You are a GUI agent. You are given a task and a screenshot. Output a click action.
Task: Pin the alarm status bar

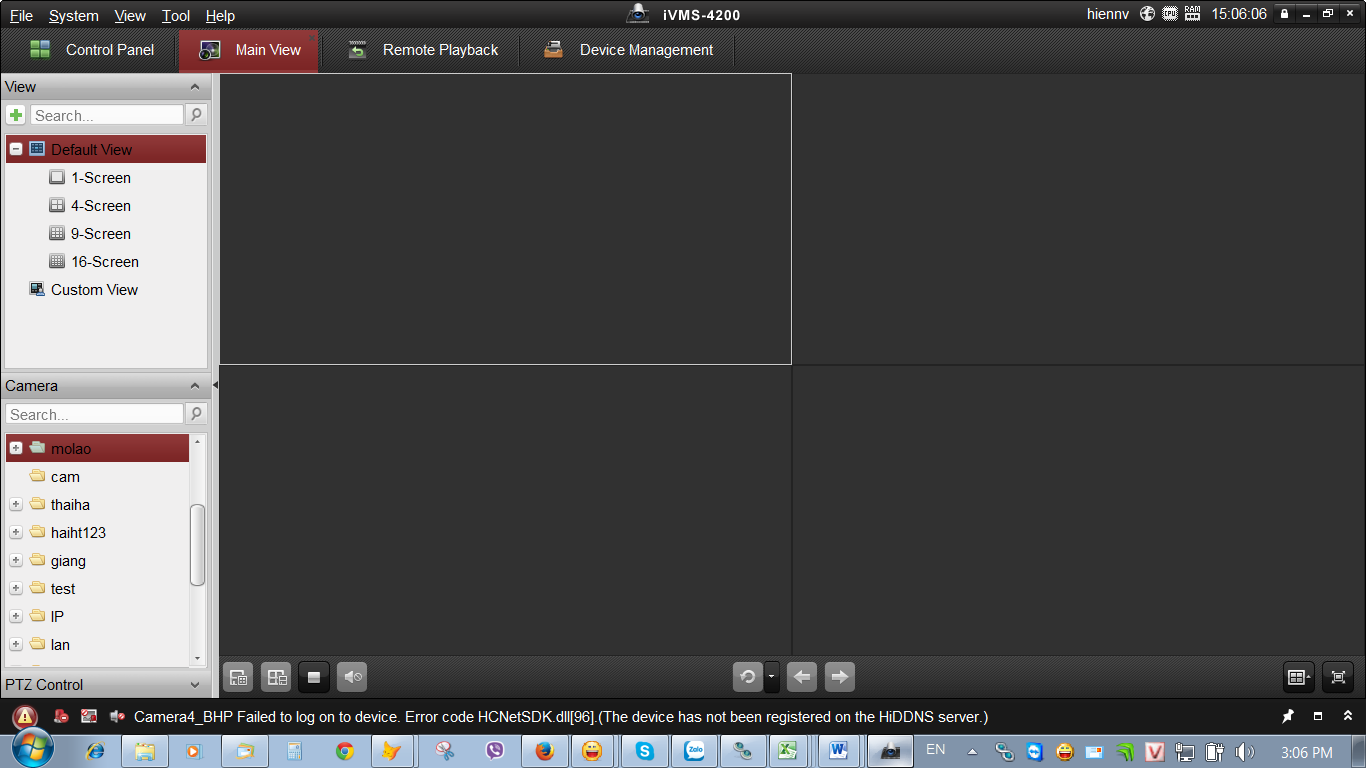pyautogui.click(x=1288, y=716)
